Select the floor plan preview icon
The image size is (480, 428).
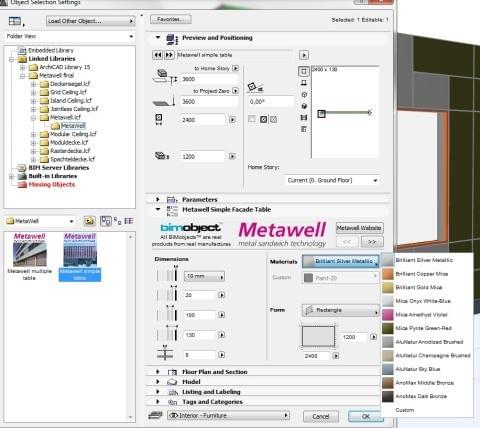click(303, 71)
